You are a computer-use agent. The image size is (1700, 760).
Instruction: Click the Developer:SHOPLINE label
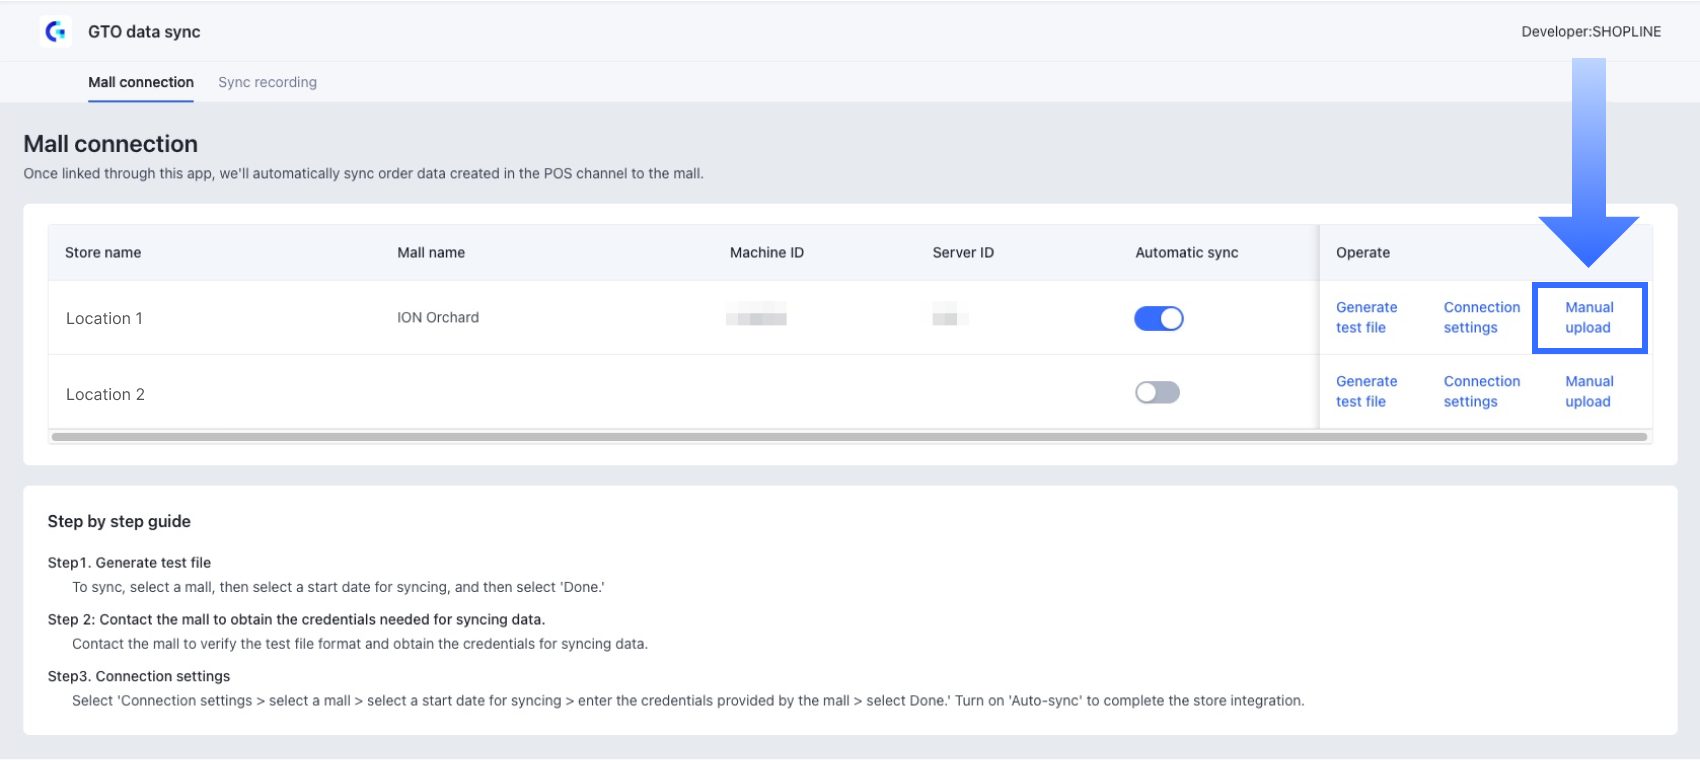coord(1591,32)
